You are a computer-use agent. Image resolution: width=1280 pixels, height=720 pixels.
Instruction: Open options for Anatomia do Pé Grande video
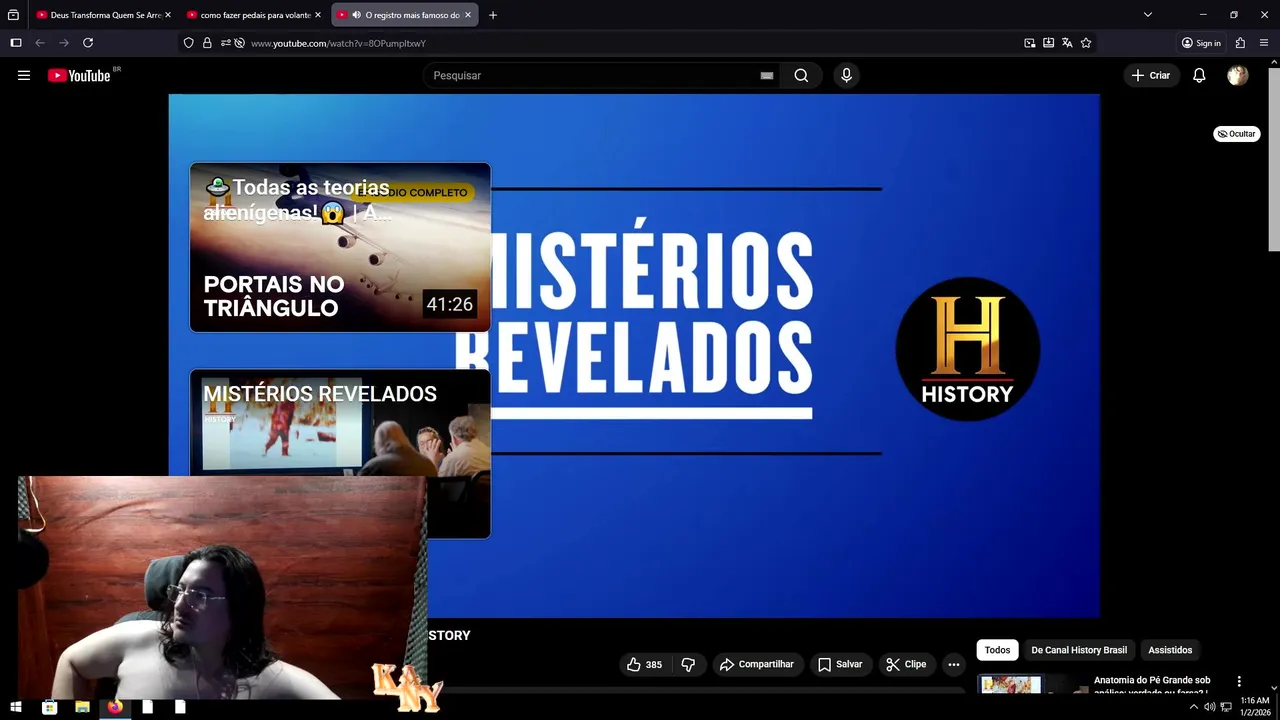click(x=1239, y=681)
